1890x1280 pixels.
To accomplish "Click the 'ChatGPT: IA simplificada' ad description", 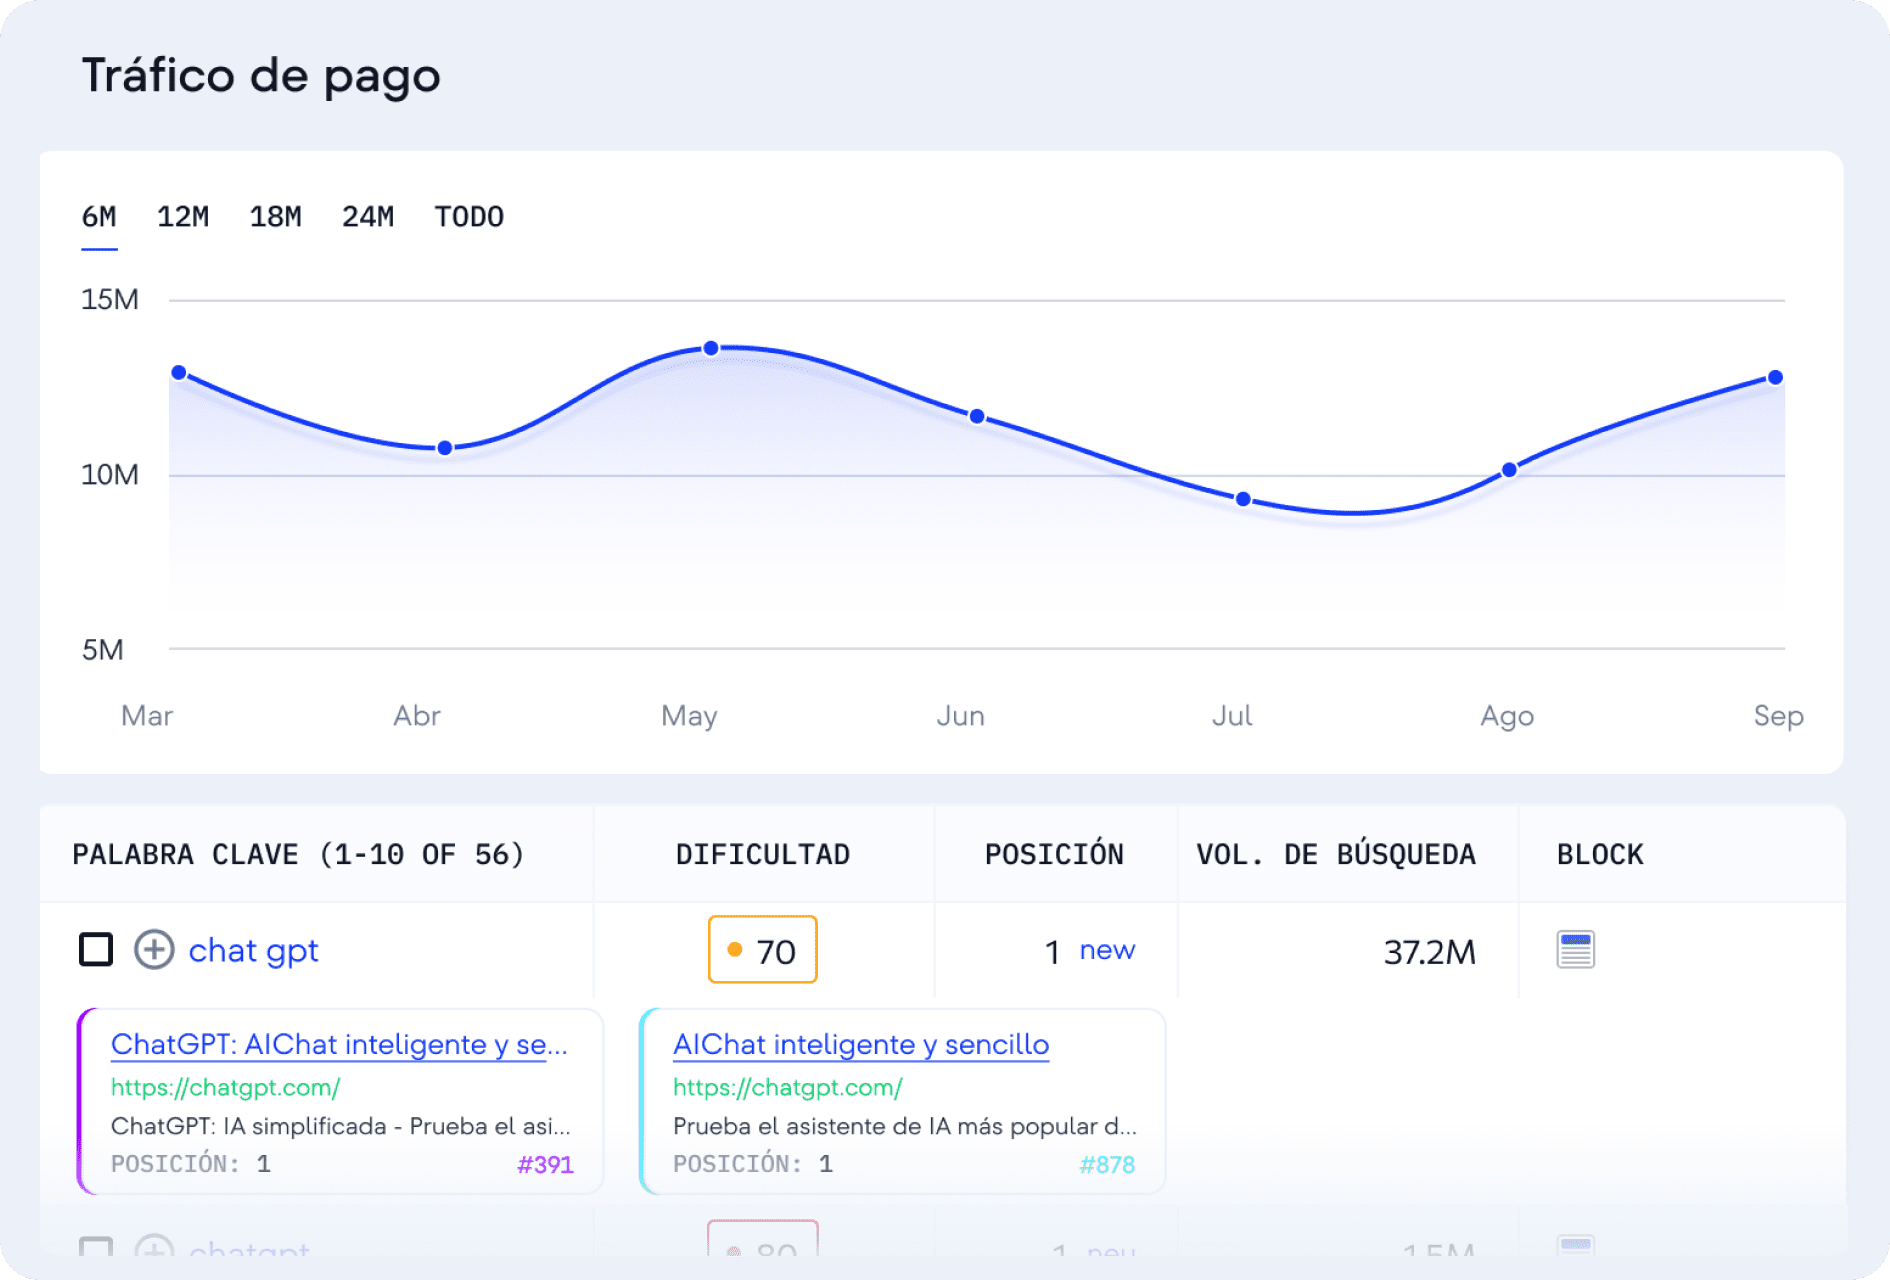I will click(341, 1126).
